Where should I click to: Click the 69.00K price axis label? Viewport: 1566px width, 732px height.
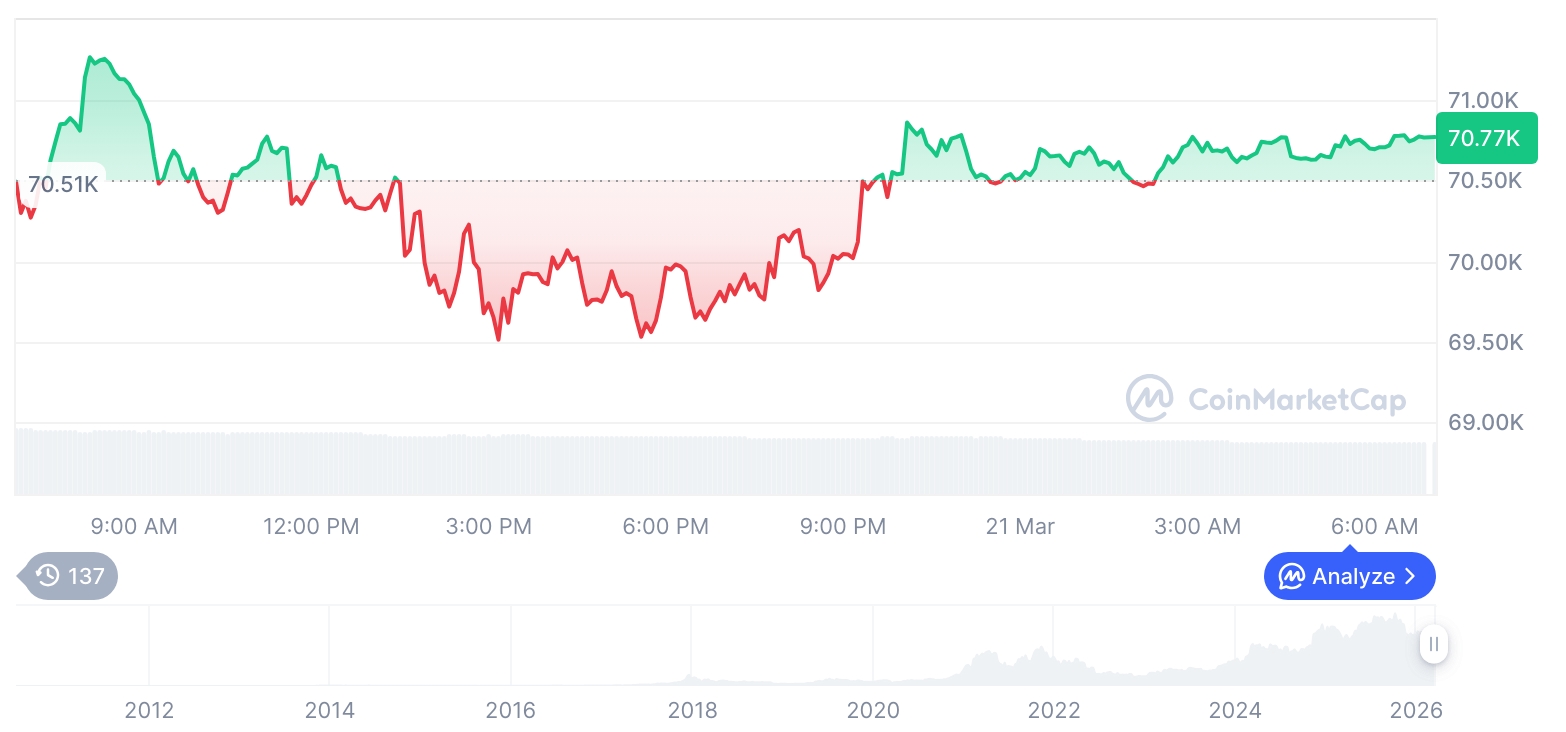pos(1485,423)
